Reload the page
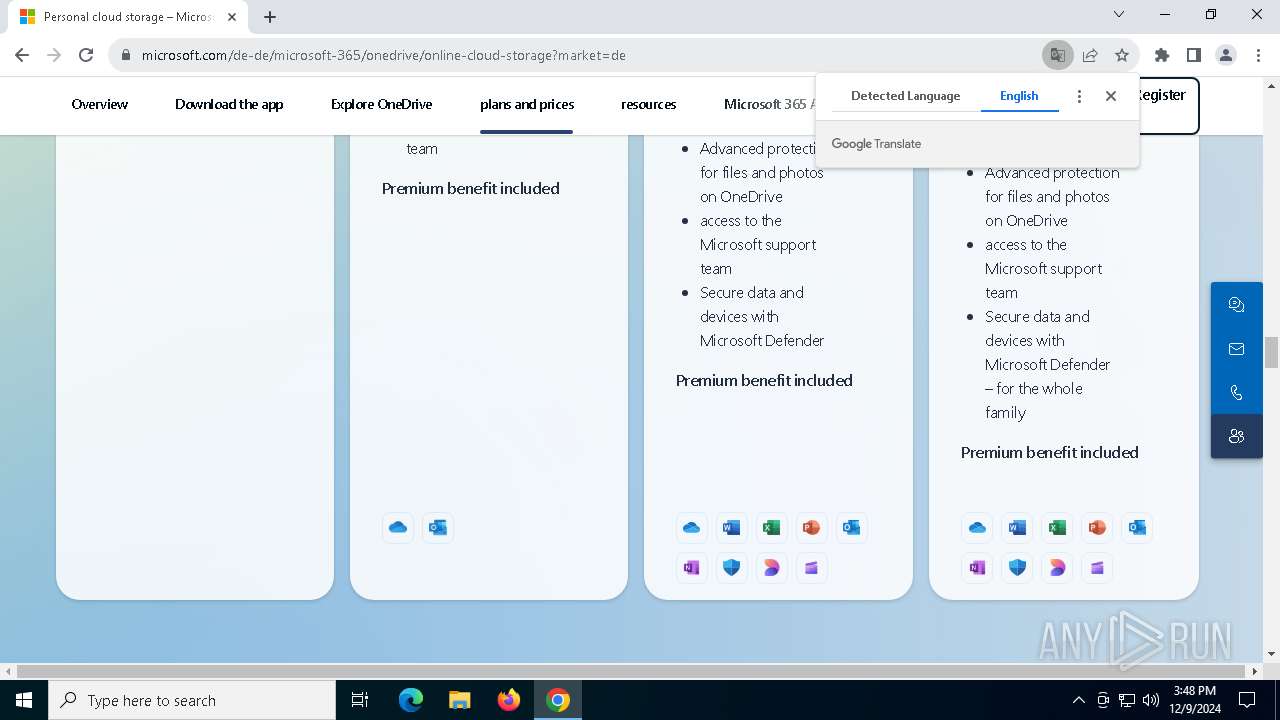1280x720 pixels. [86, 55]
